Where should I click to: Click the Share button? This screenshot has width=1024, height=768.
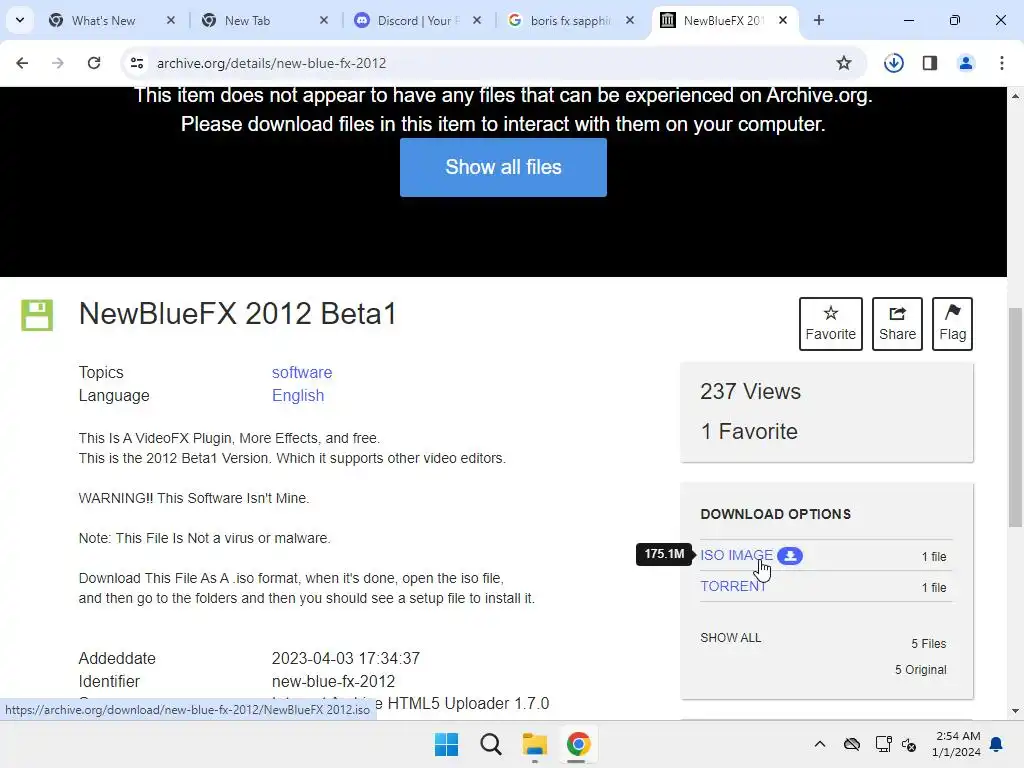pos(897,324)
